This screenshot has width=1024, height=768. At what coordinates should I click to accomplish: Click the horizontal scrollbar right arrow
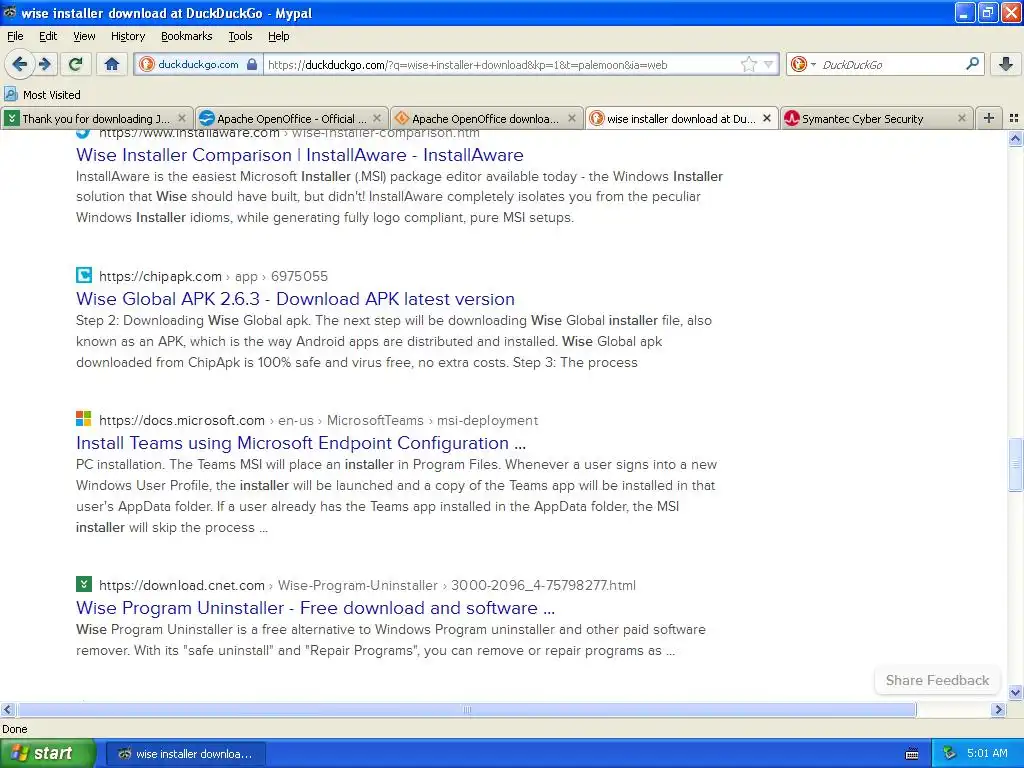[998, 709]
